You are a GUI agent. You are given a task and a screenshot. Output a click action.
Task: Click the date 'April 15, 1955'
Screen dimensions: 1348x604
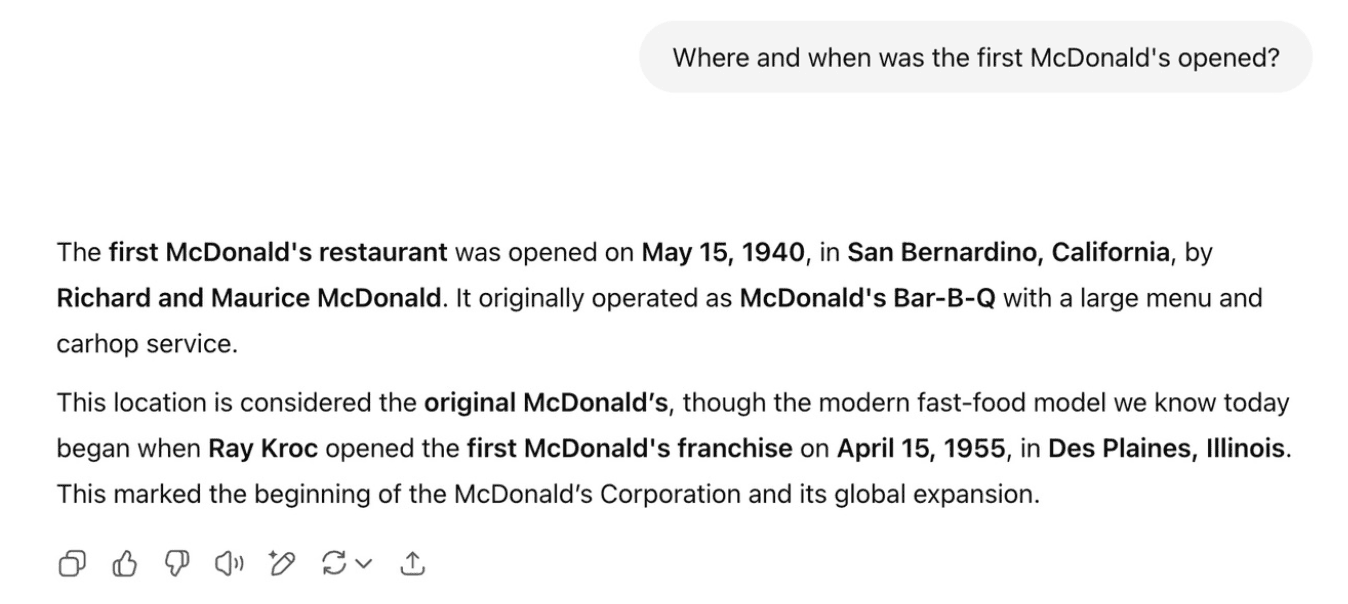(x=921, y=448)
